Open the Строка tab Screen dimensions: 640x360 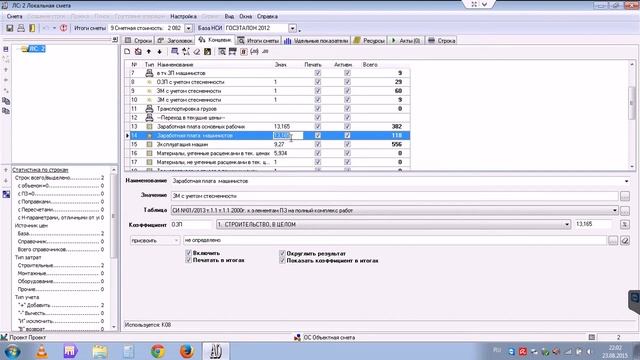[x=442, y=40]
